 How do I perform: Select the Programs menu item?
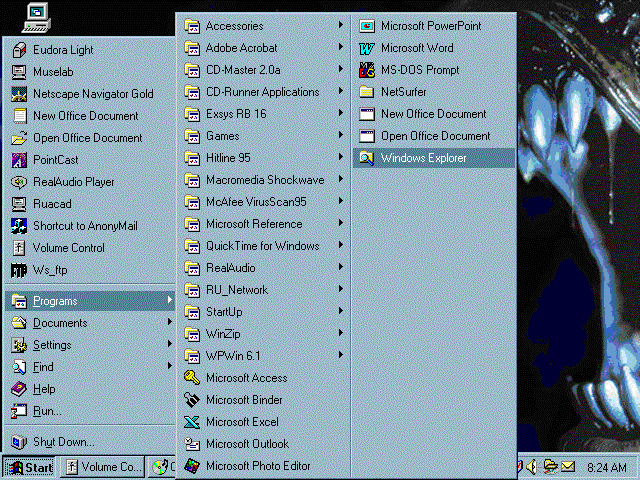pos(90,301)
